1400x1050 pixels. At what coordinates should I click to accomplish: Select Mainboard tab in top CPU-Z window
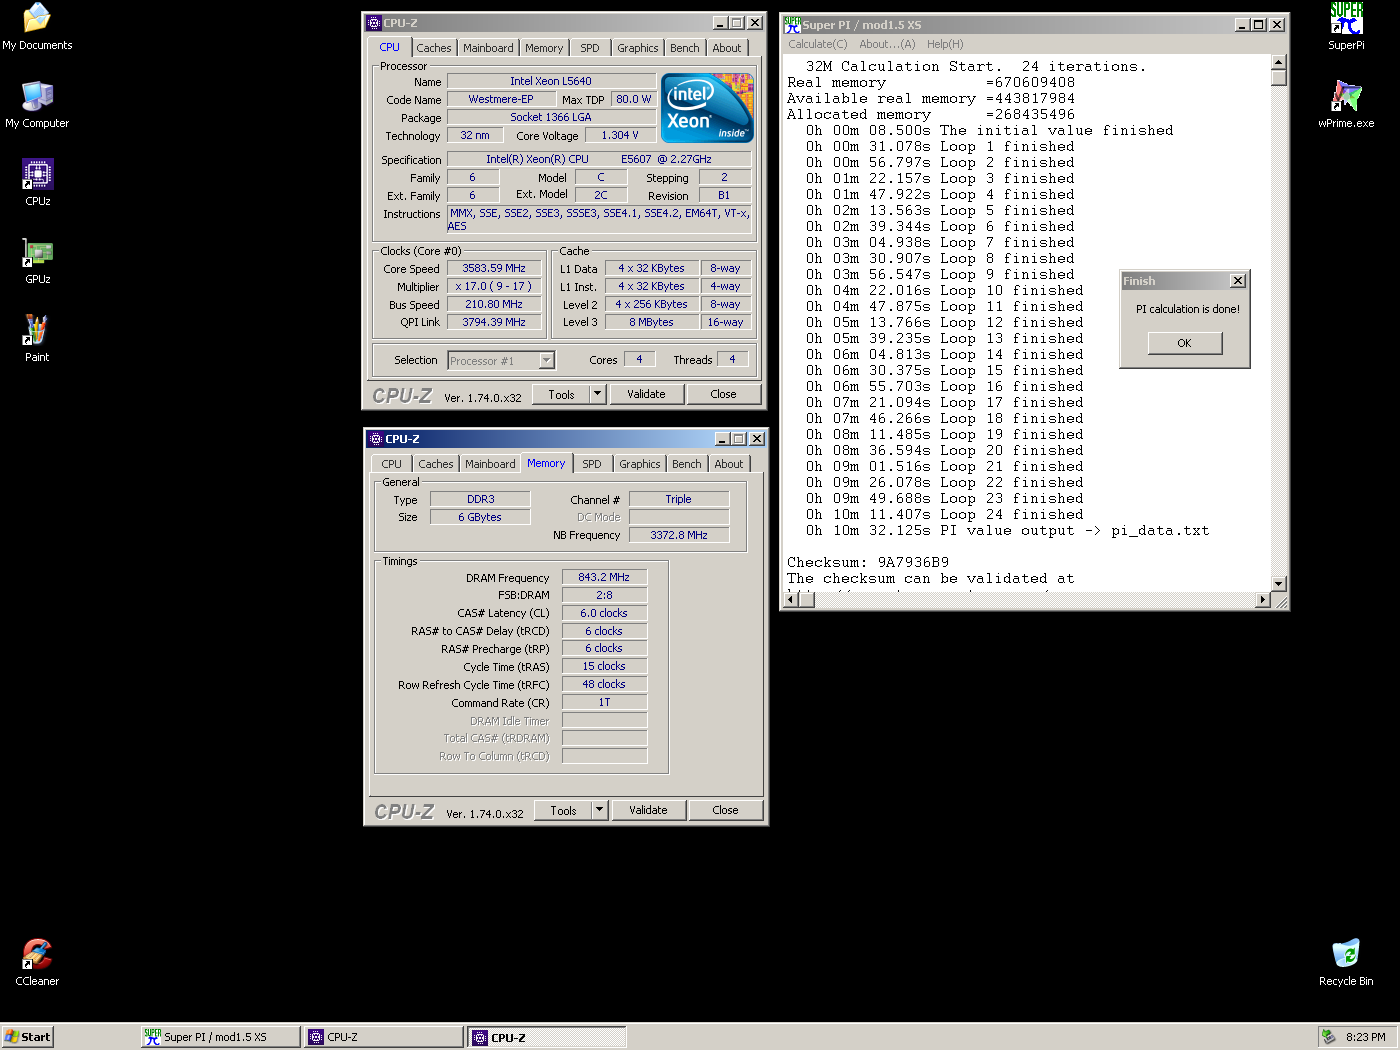[x=488, y=48]
